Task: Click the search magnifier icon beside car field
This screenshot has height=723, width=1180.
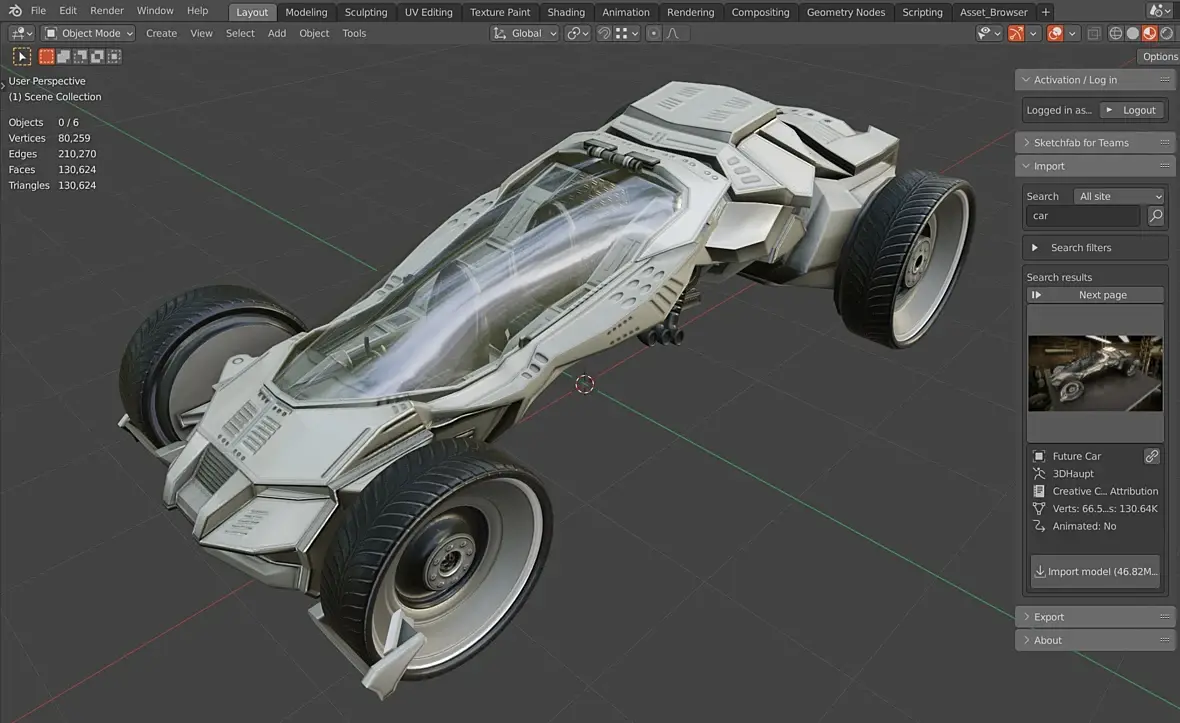Action: pos(1155,216)
